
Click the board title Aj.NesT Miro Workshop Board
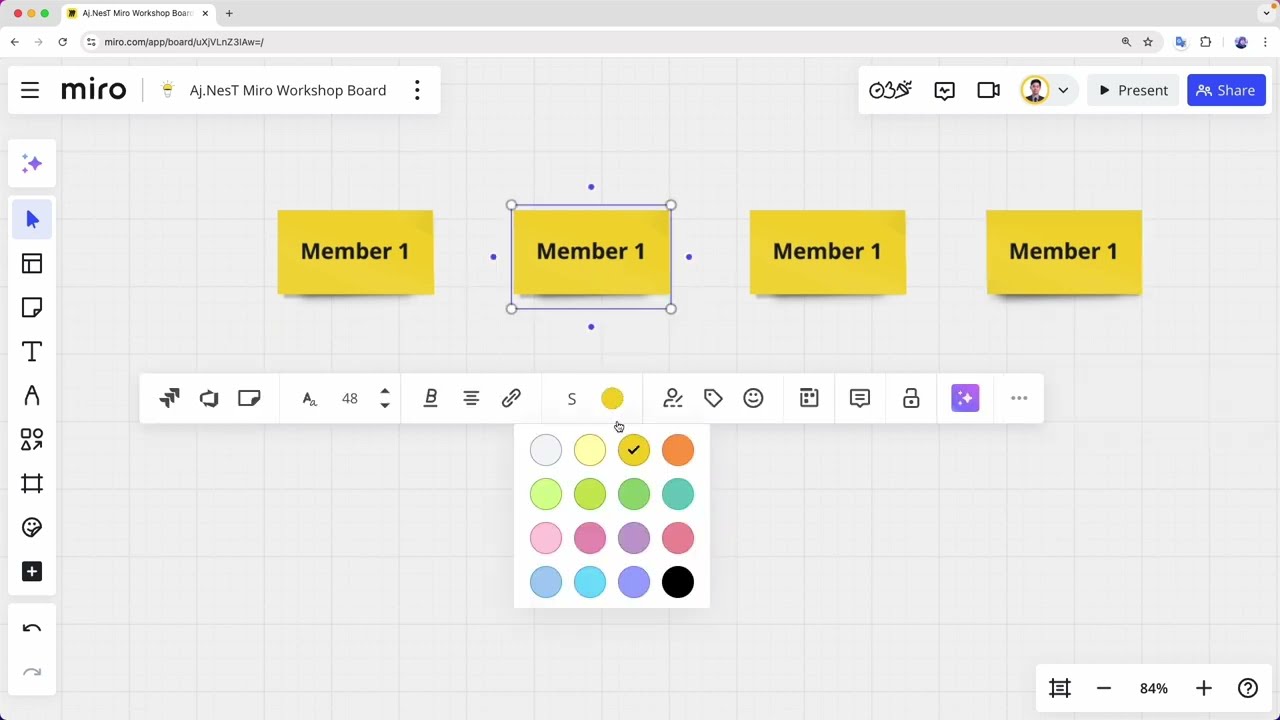tap(288, 90)
